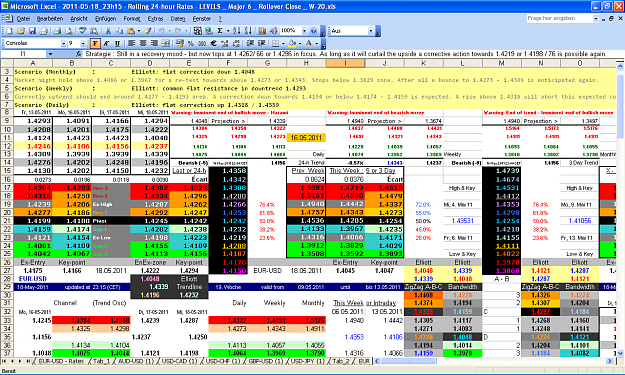625x375 pixels.
Task: Toggle centered text alignment
Action: coord(143,43)
